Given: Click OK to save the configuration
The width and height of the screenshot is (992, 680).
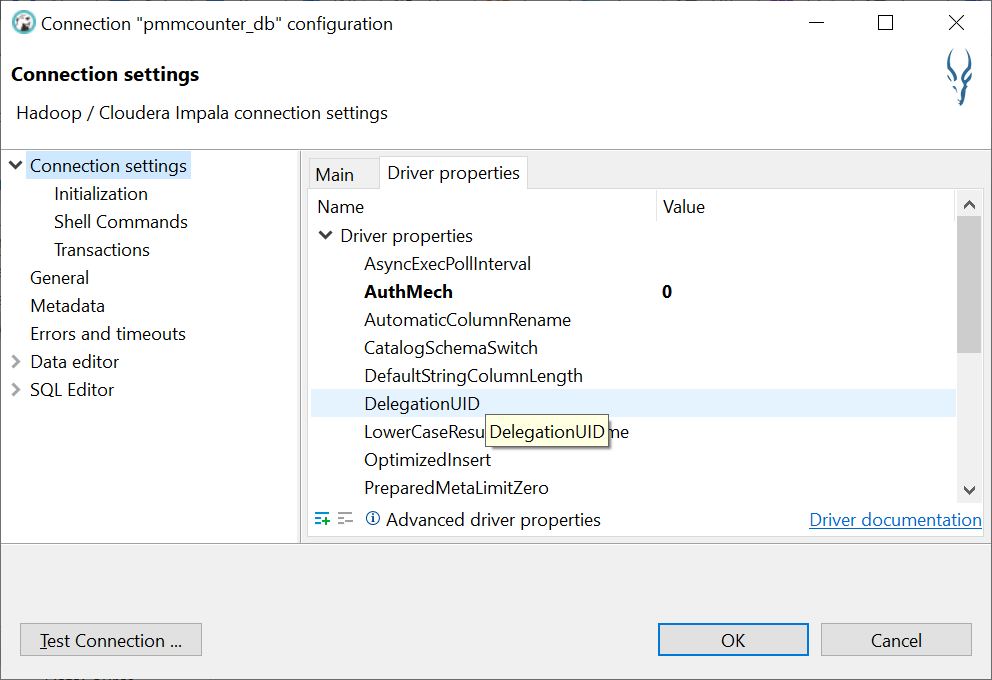Looking at the screenshot, I should (733, 640).
